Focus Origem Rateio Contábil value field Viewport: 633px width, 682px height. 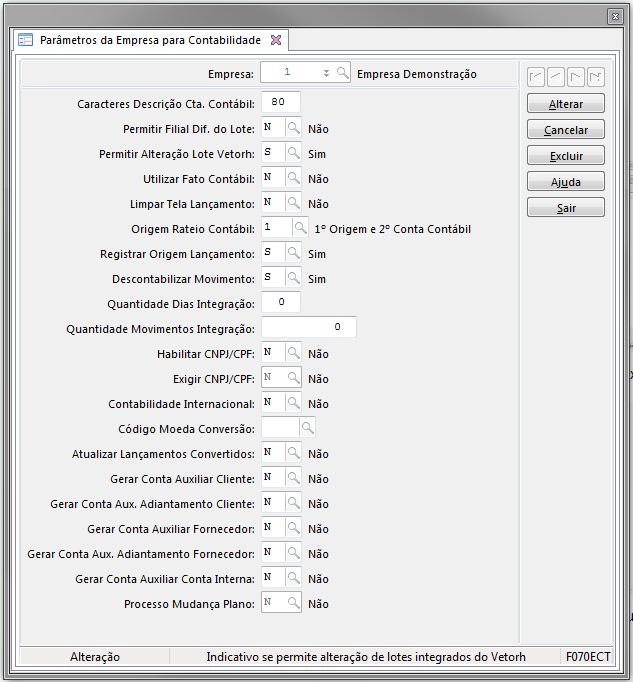[277, 228]
